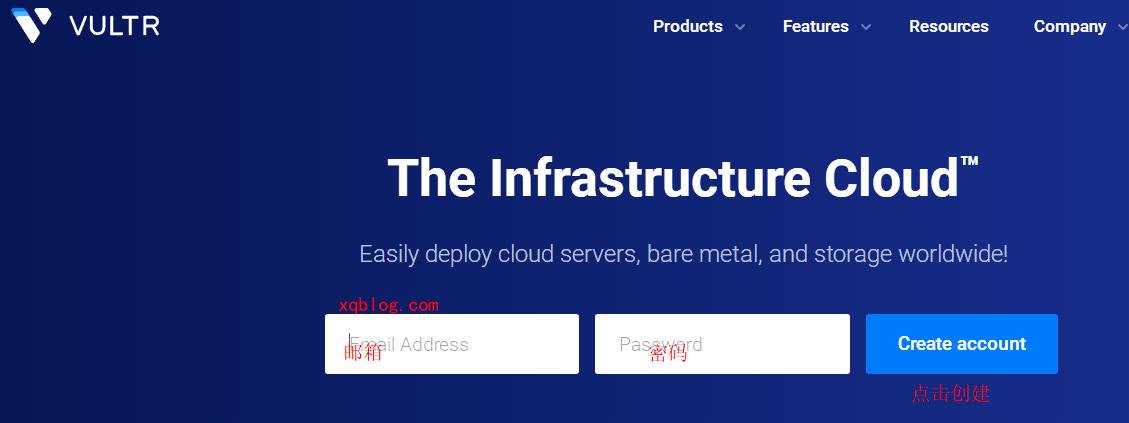This screenshot has height=423, width=1129.
Task: Expand the Features dropdown chevron
Action: tap(865, 27)
